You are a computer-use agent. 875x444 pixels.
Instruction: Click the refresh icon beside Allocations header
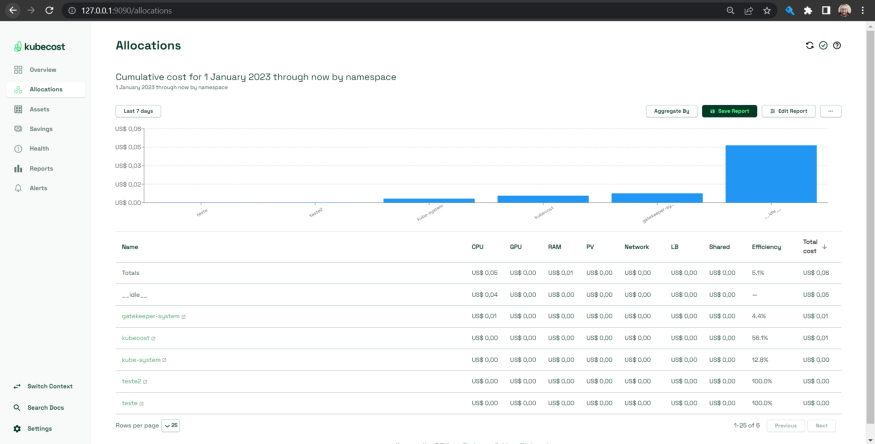(x=810, y=45)
